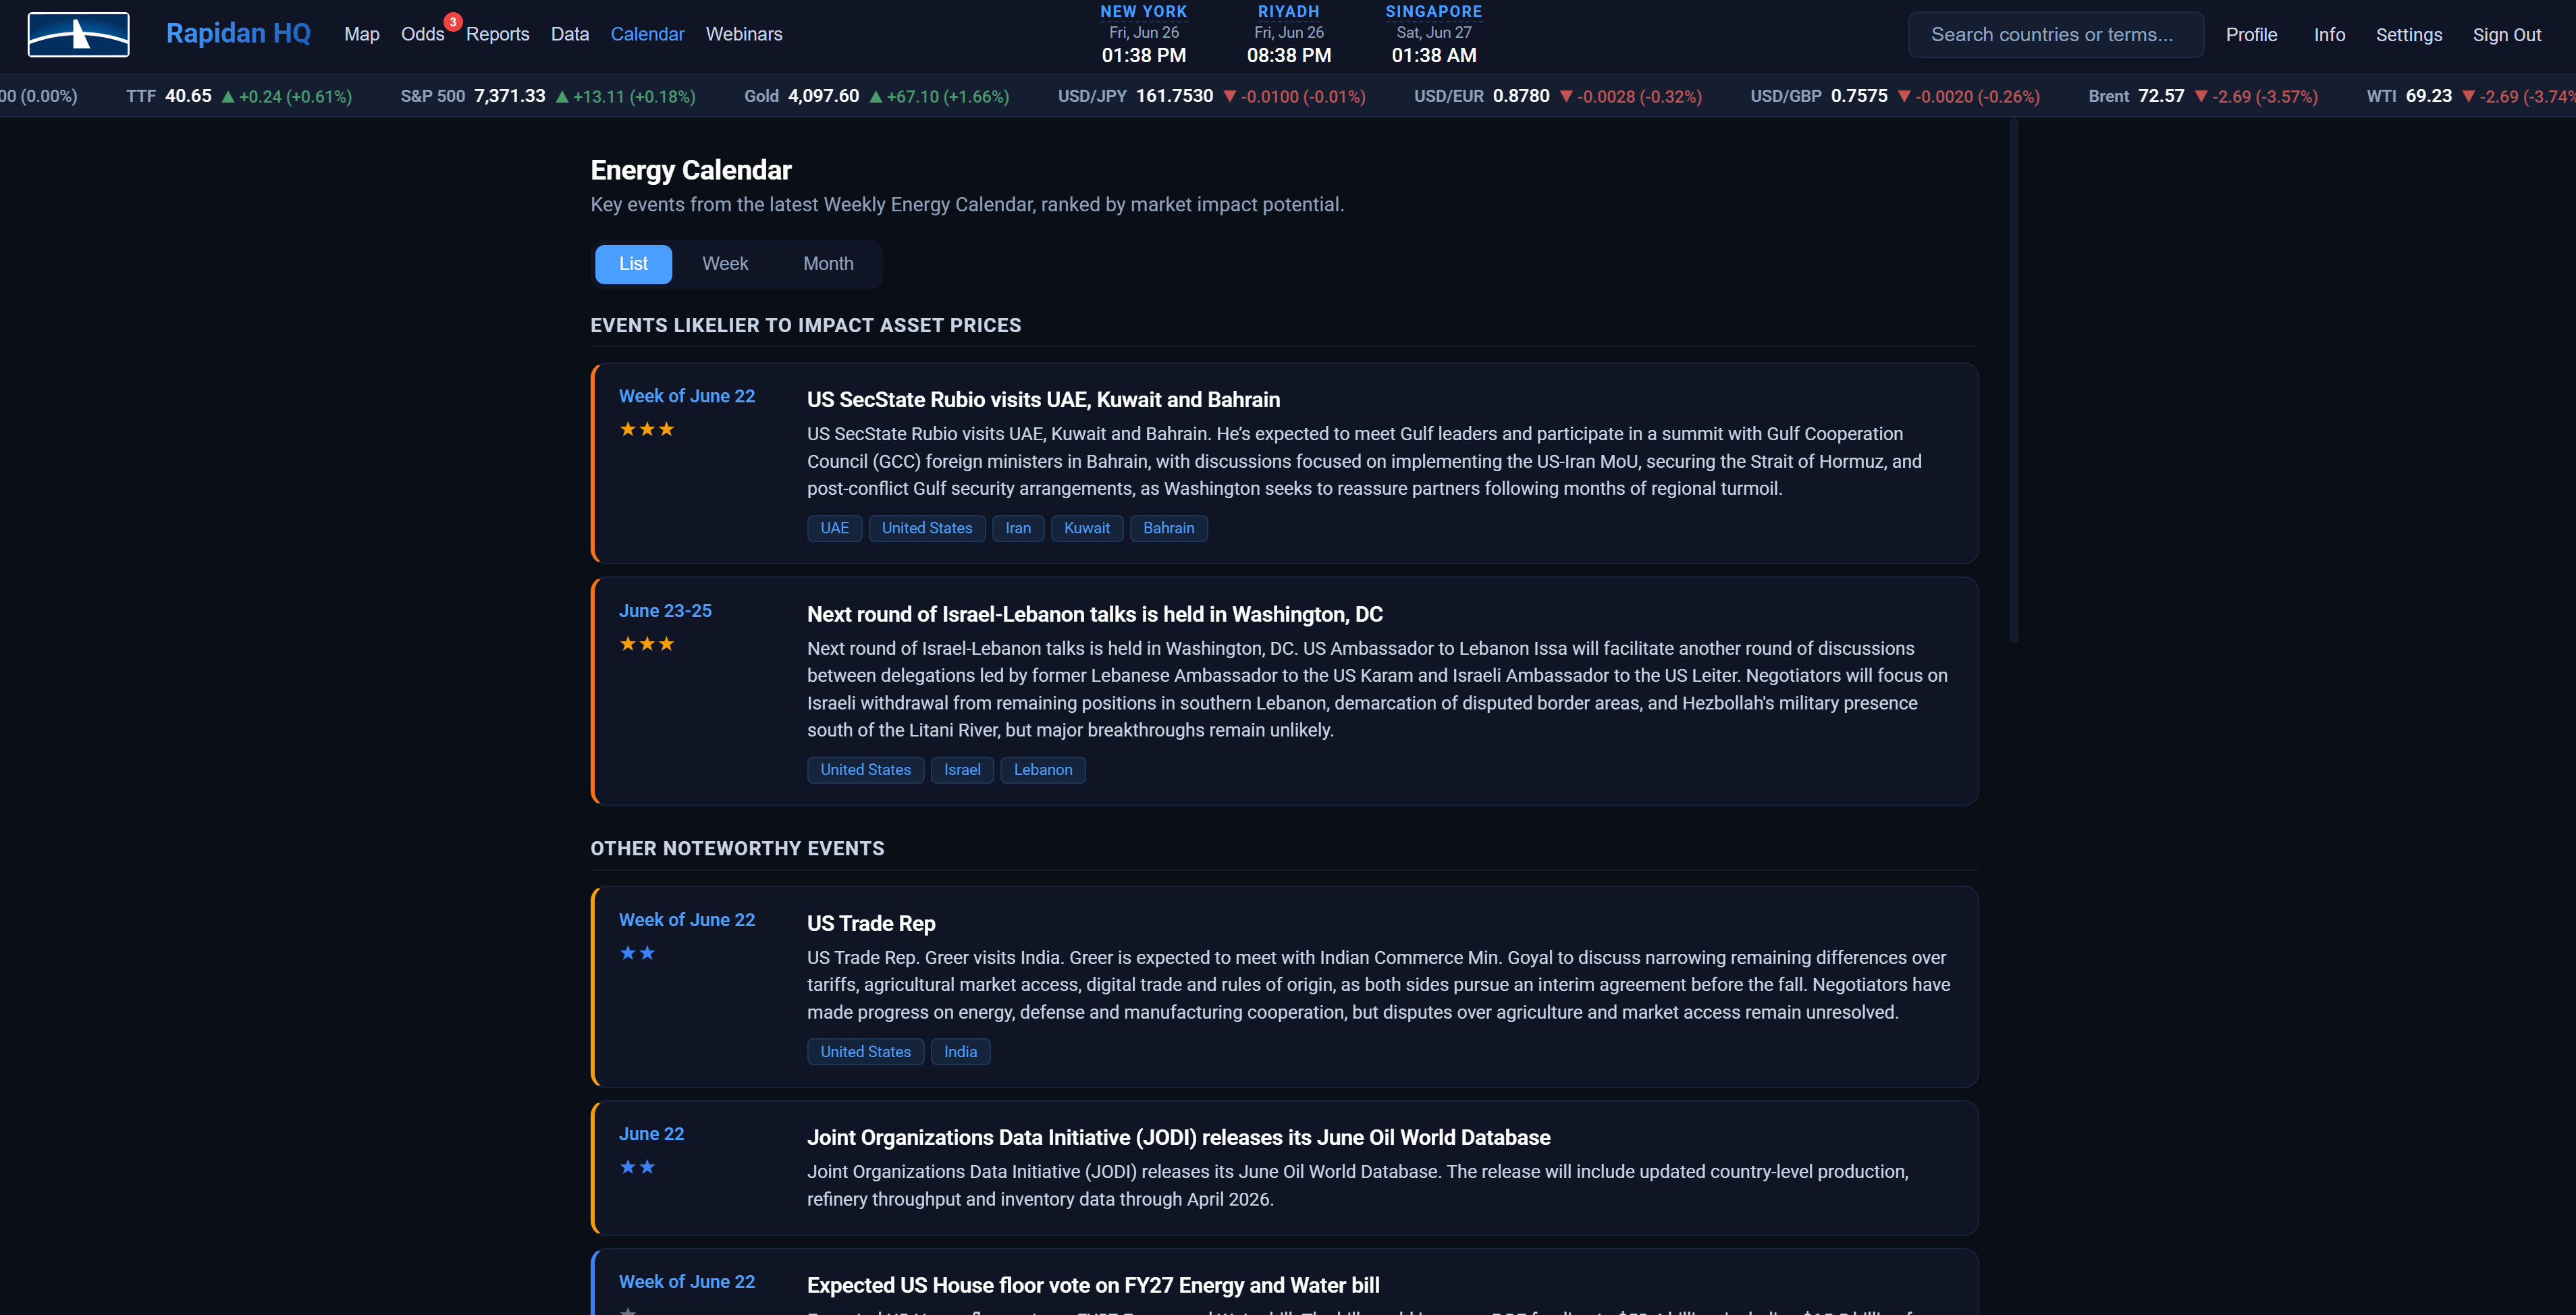Click the green up arrow beside S&P 500 change
The height and width of the screenshot is (1315, 2576).
coord(562,97)
